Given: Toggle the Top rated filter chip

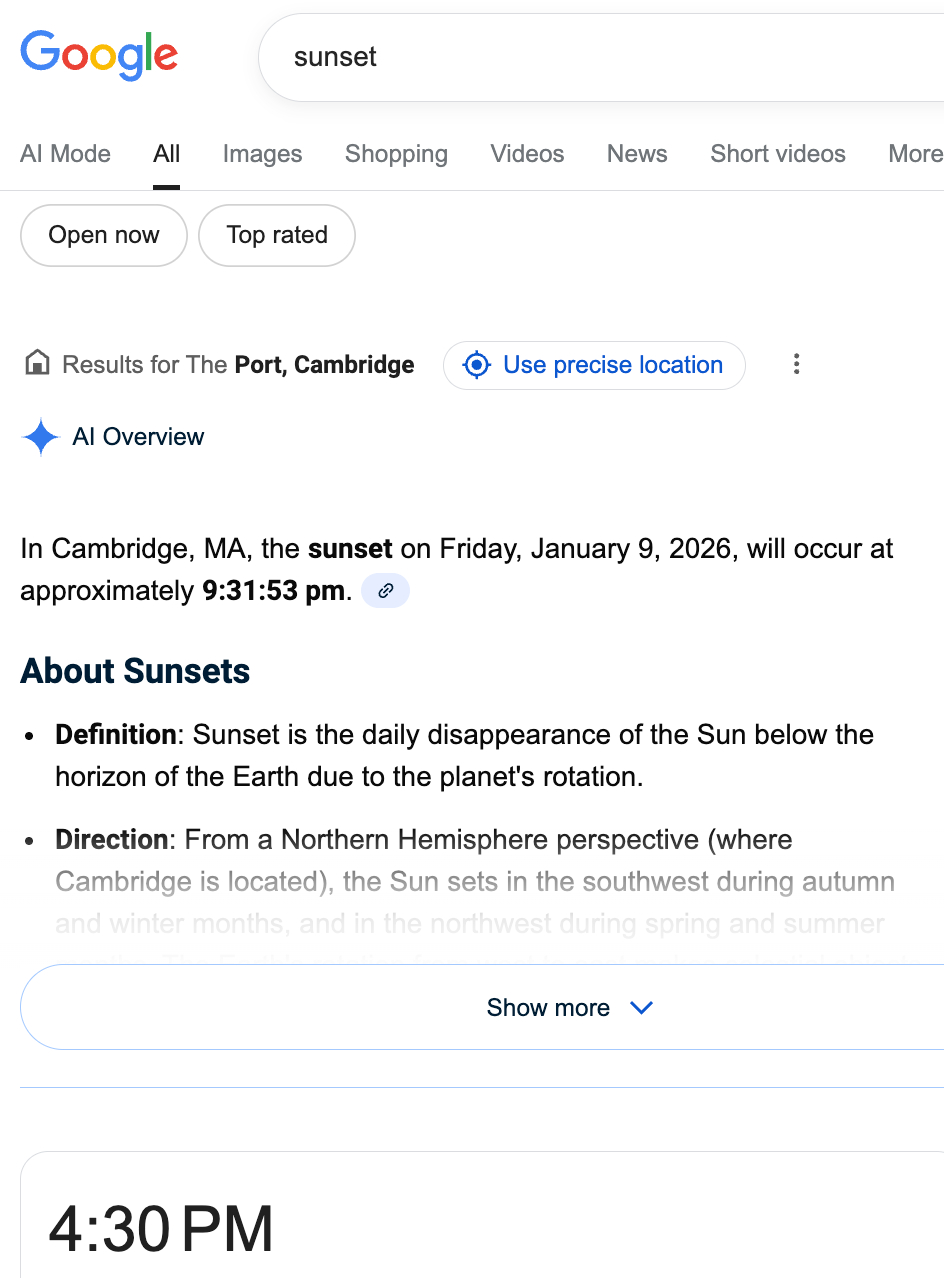Looking at the screenshot, I should tap(277, 235).
